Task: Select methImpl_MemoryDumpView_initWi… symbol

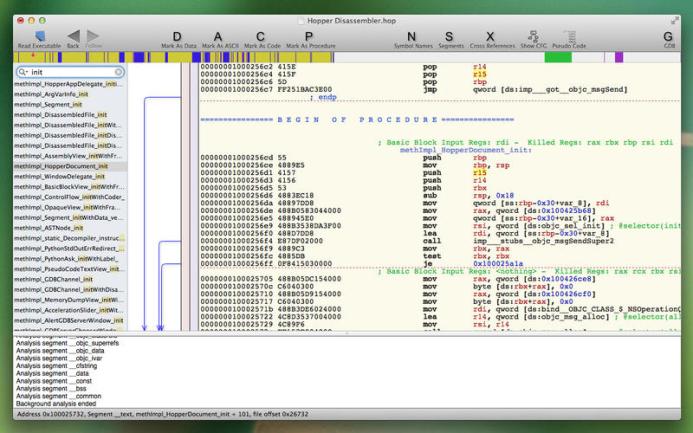Action: point(70,300)
